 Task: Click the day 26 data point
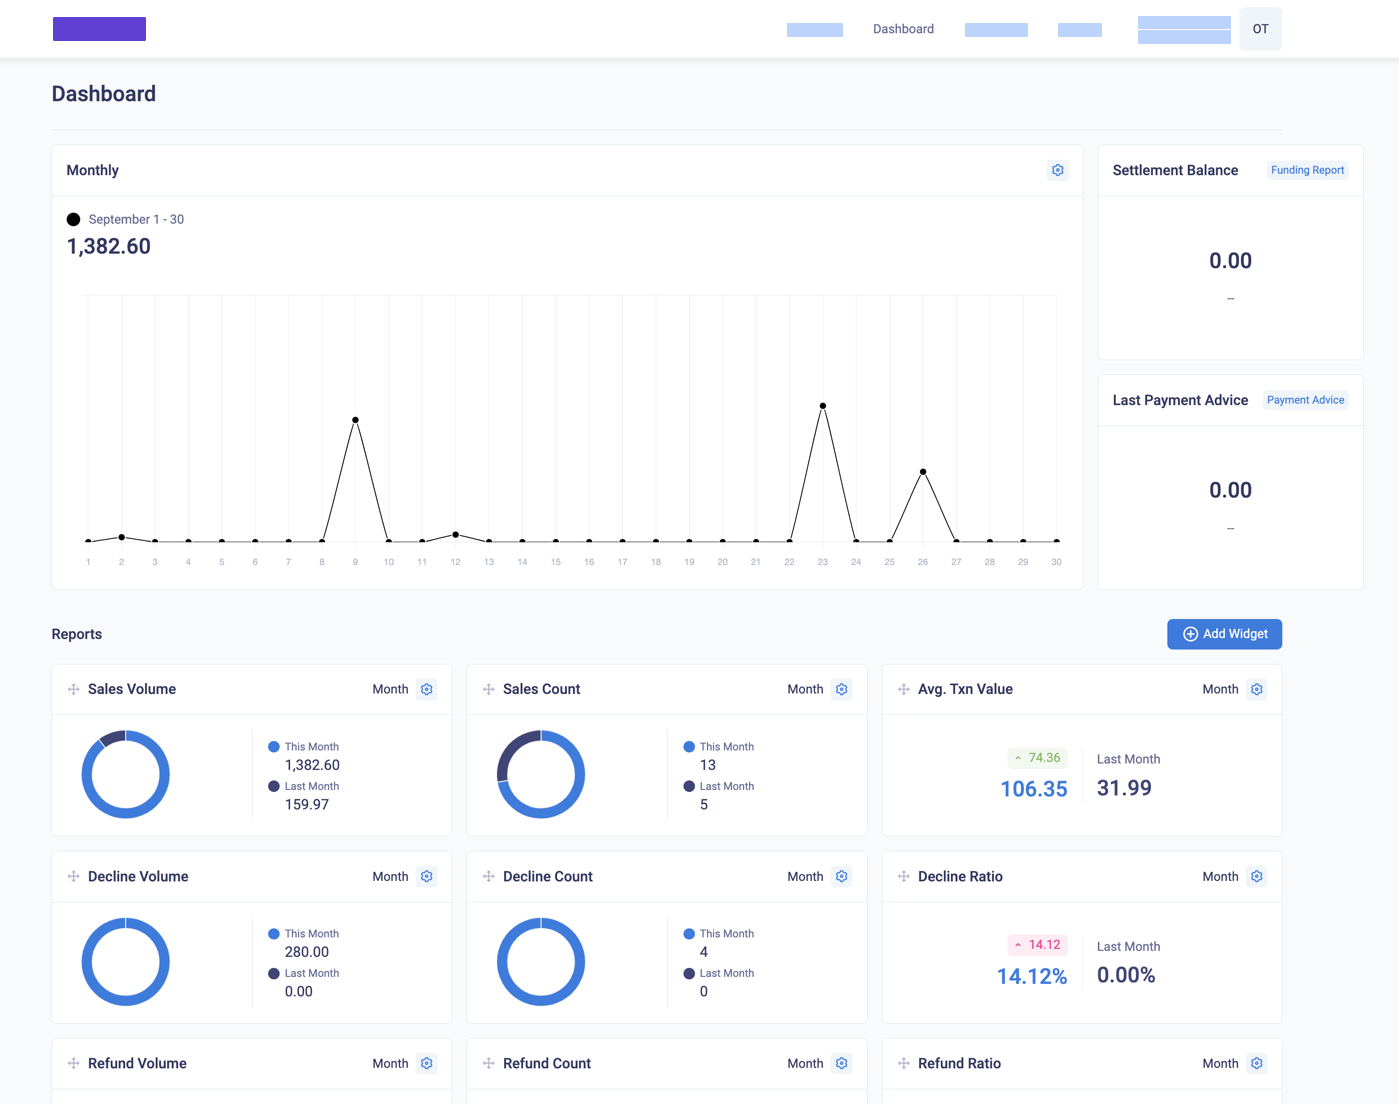(x=923, y=472)
